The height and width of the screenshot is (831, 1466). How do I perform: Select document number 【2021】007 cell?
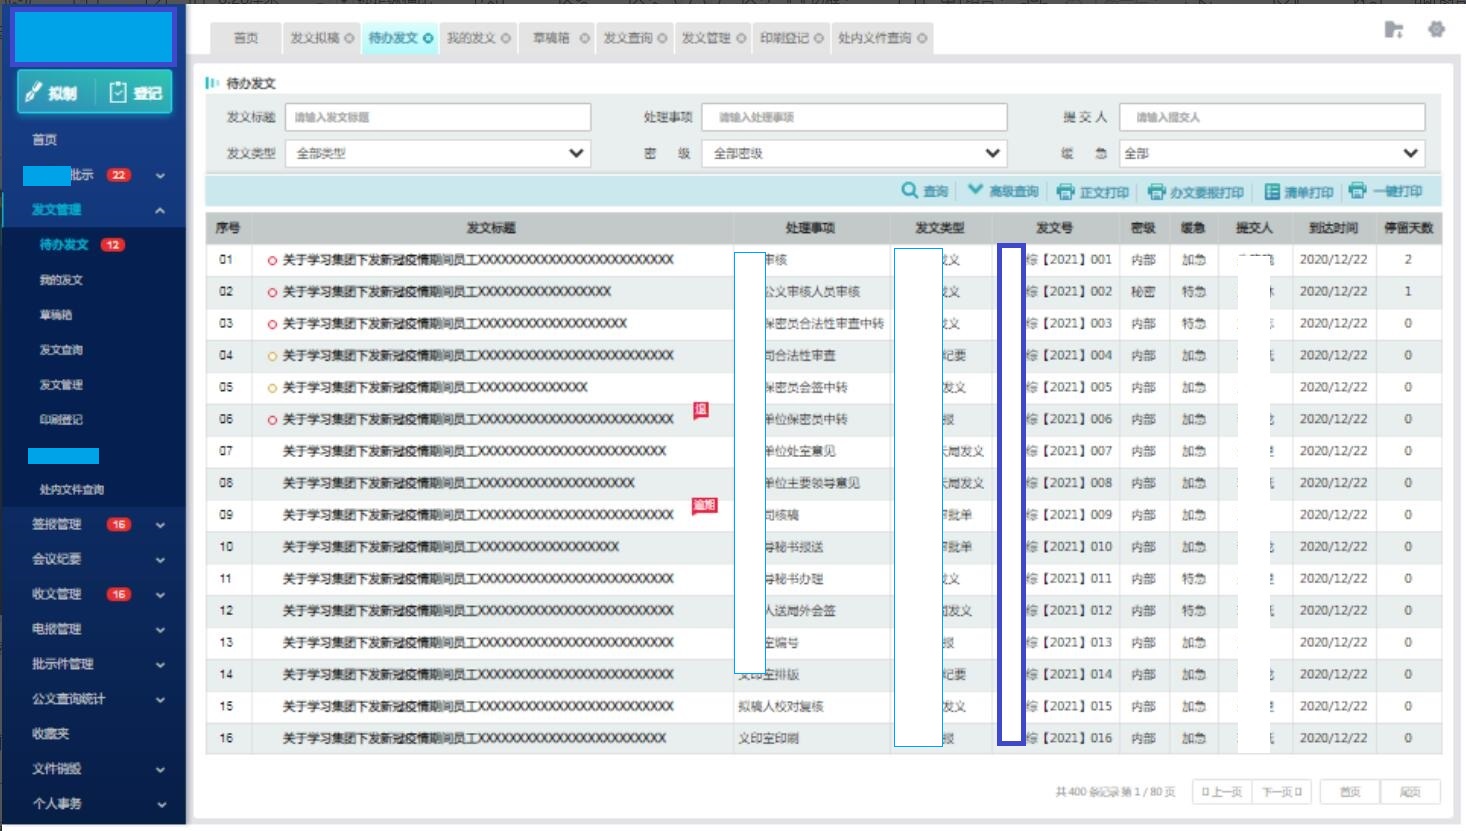click(1069, 451)
